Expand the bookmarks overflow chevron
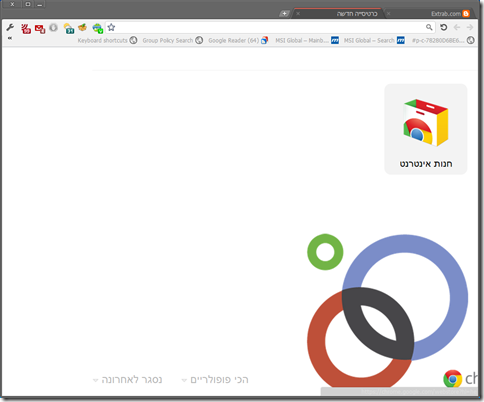Image resolution: width=484 pixels, height=402 pixels. (x=10, y=38)
